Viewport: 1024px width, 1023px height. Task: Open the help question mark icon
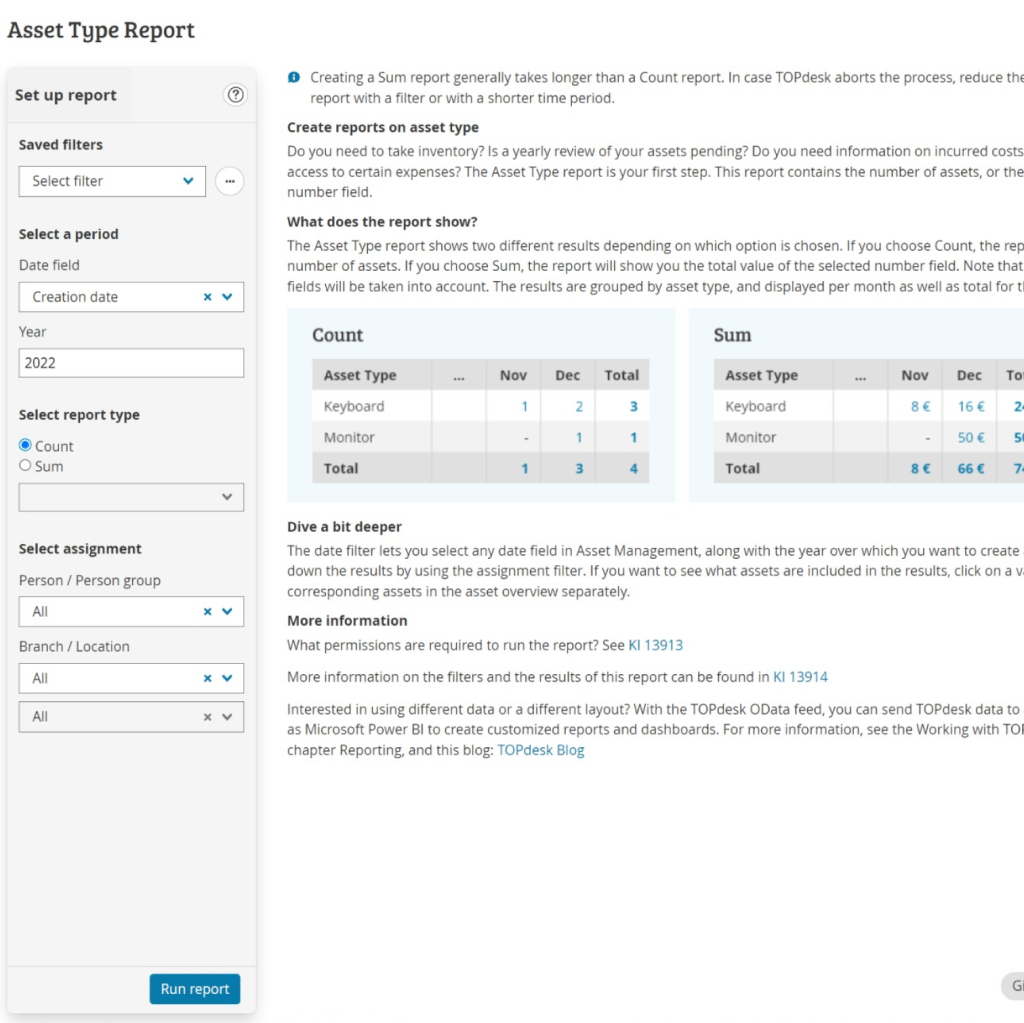235,95
